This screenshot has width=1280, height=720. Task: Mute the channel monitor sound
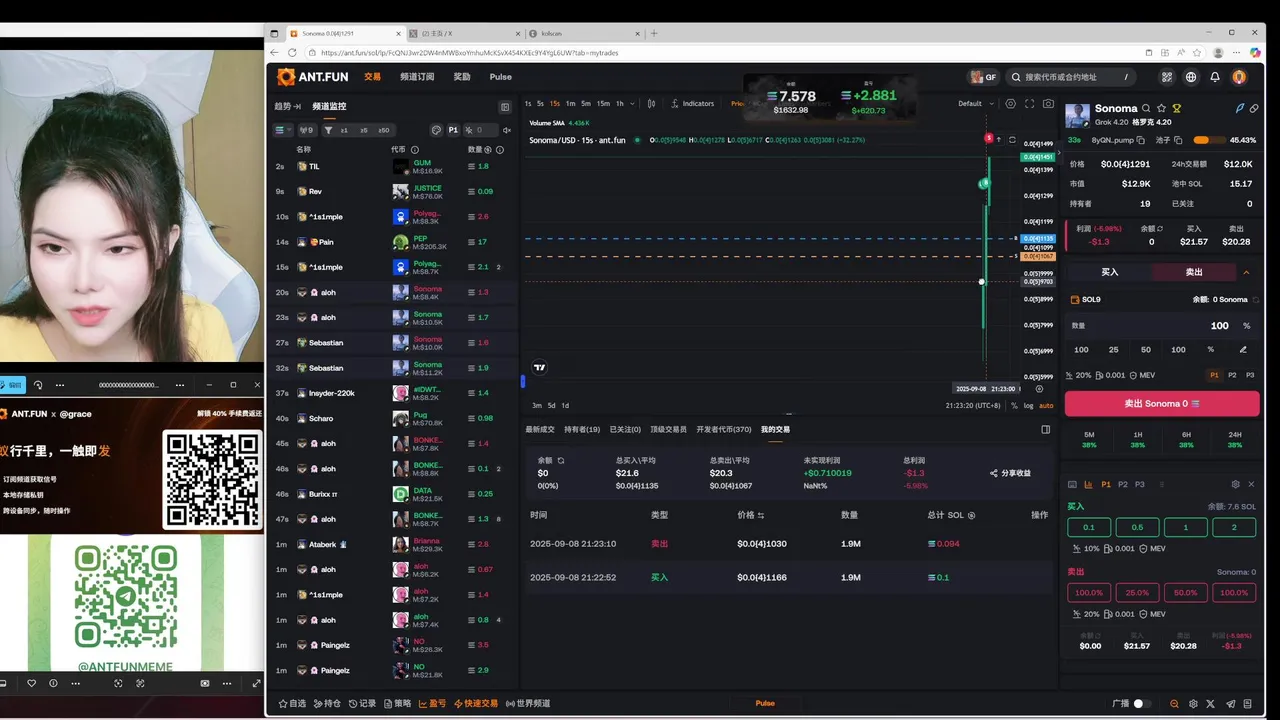pyautogui.click(x=506, y=130)
